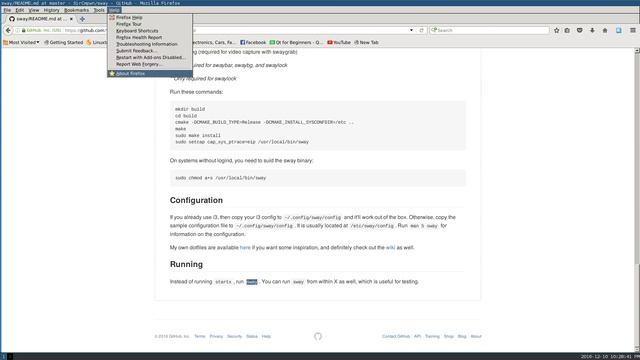The image size is (640, 360).
Task: Select the sway/README.md tab
Action: pyautogui.click(x=41, y=19)
